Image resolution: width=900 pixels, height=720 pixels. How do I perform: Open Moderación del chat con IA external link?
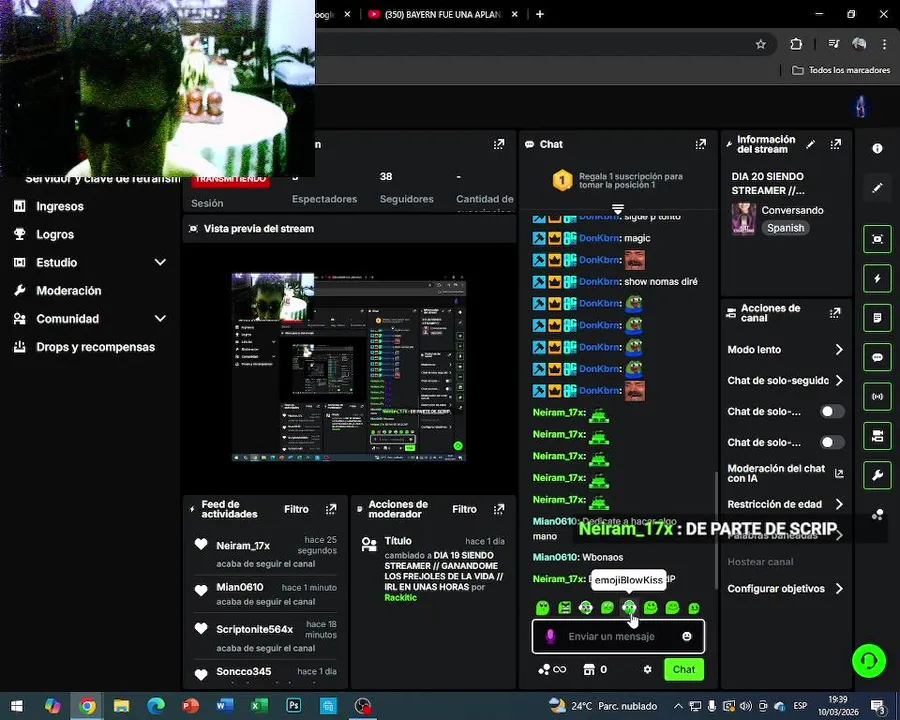[x=839, y=474]
